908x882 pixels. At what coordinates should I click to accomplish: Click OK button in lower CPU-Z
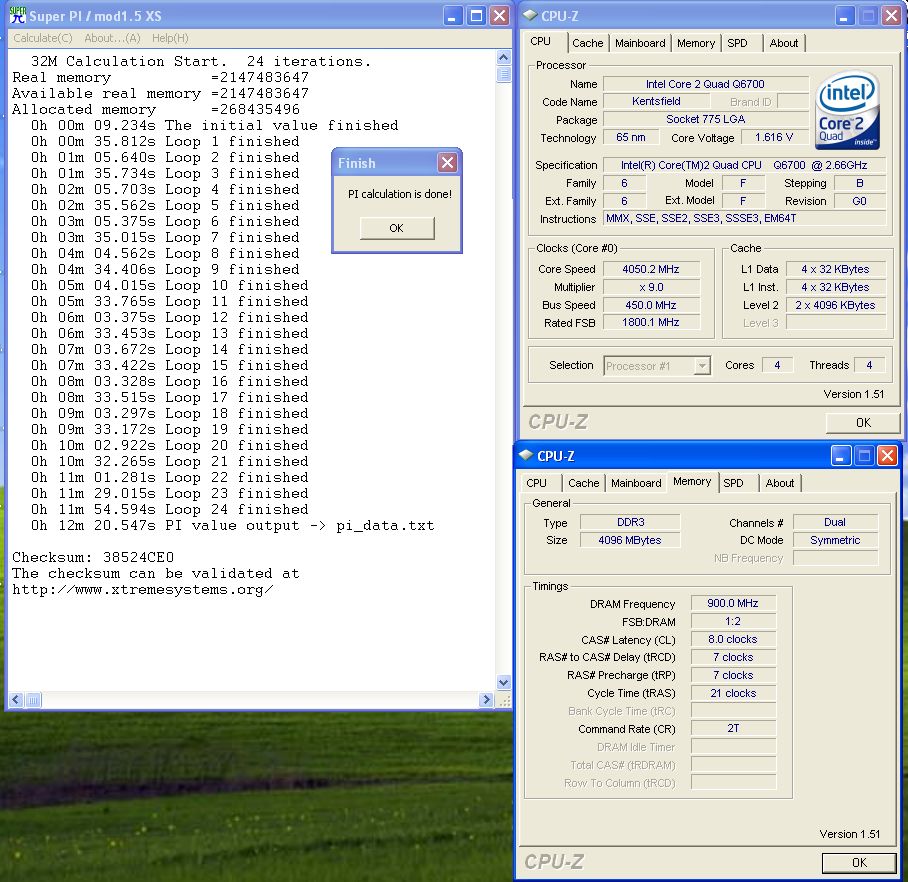[x=859, y=863]
